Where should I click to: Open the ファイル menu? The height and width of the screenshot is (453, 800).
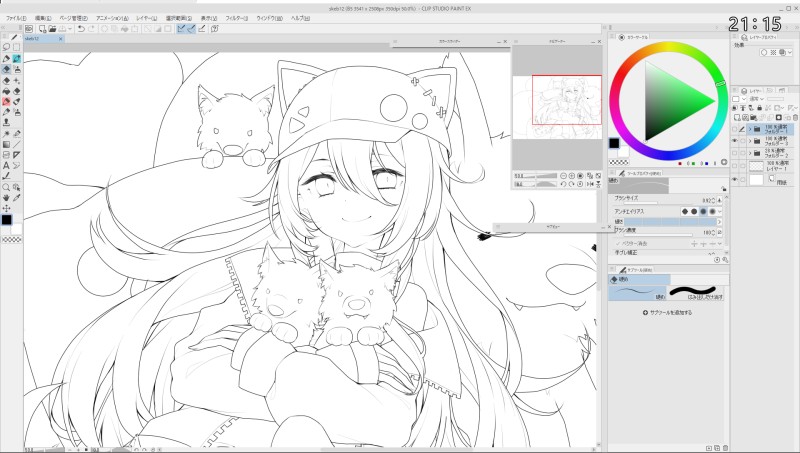[x=16, y=18]
